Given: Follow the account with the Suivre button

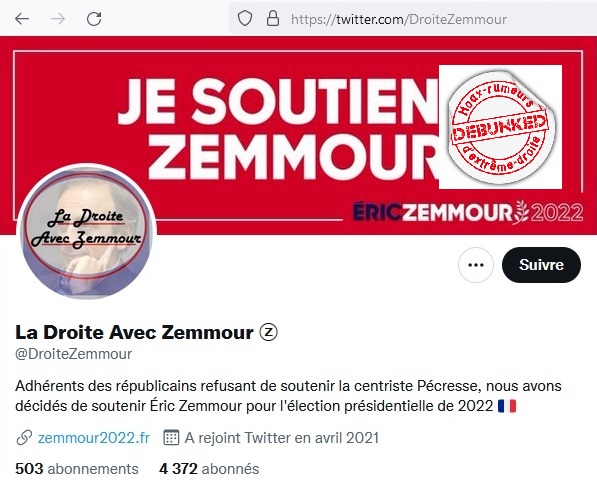Looking at the screenshot, I should coord(541,265).
